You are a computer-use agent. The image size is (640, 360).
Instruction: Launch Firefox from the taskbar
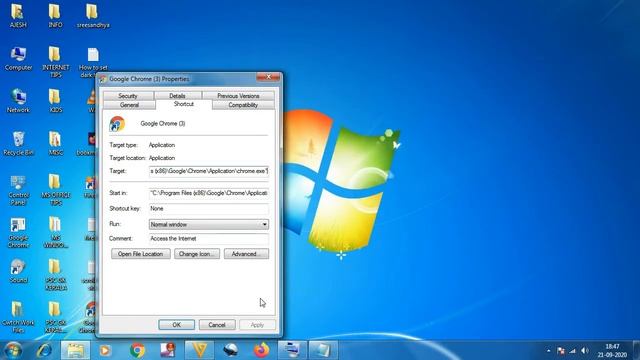[261, 350]
